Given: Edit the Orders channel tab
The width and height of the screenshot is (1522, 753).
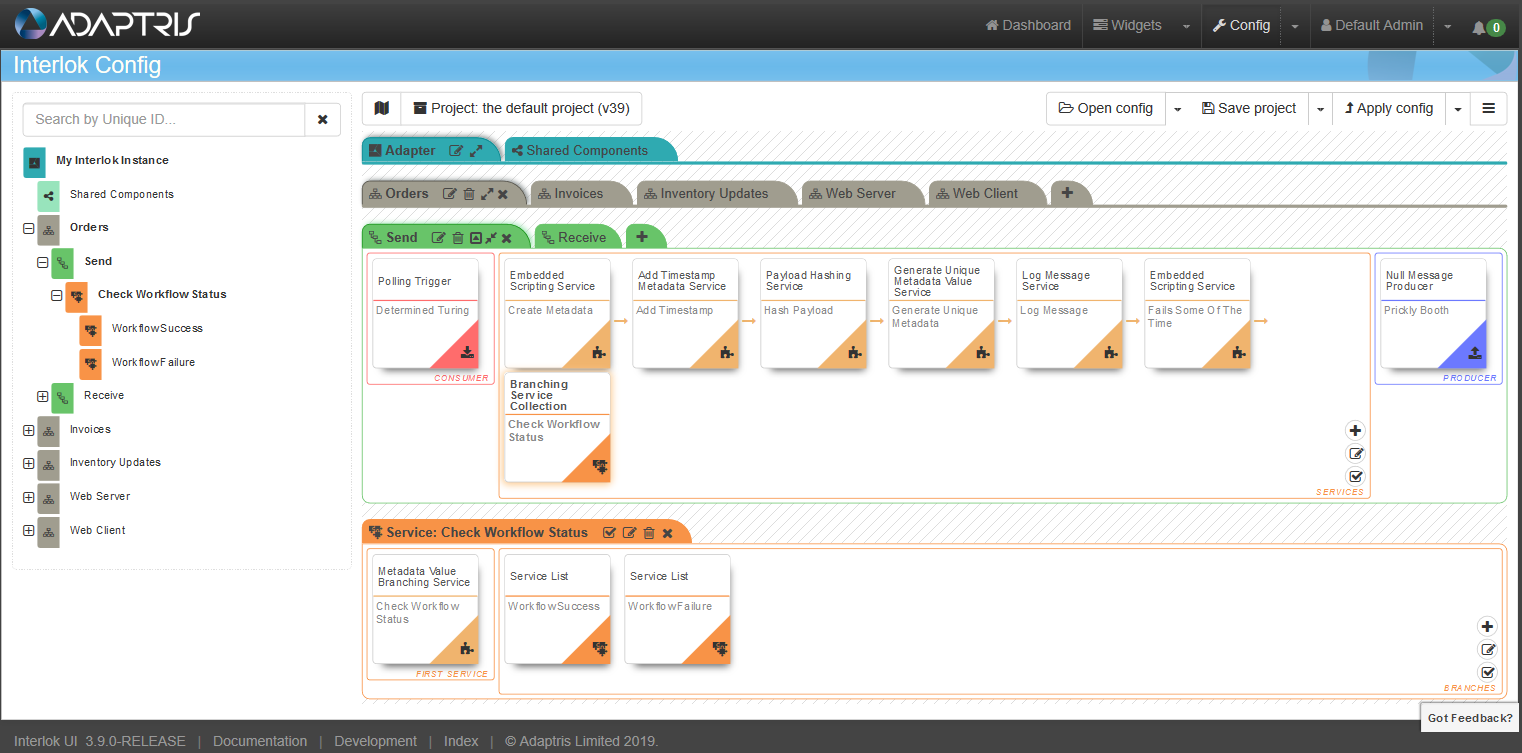Looking at the screenshot, I should (450, 194).
